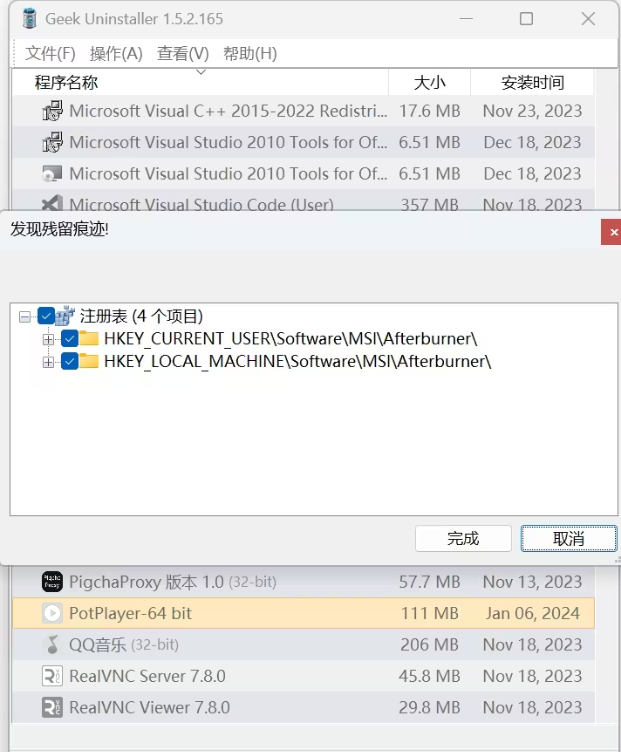Click the RealVNC Viewer icon

coord(52,707)
